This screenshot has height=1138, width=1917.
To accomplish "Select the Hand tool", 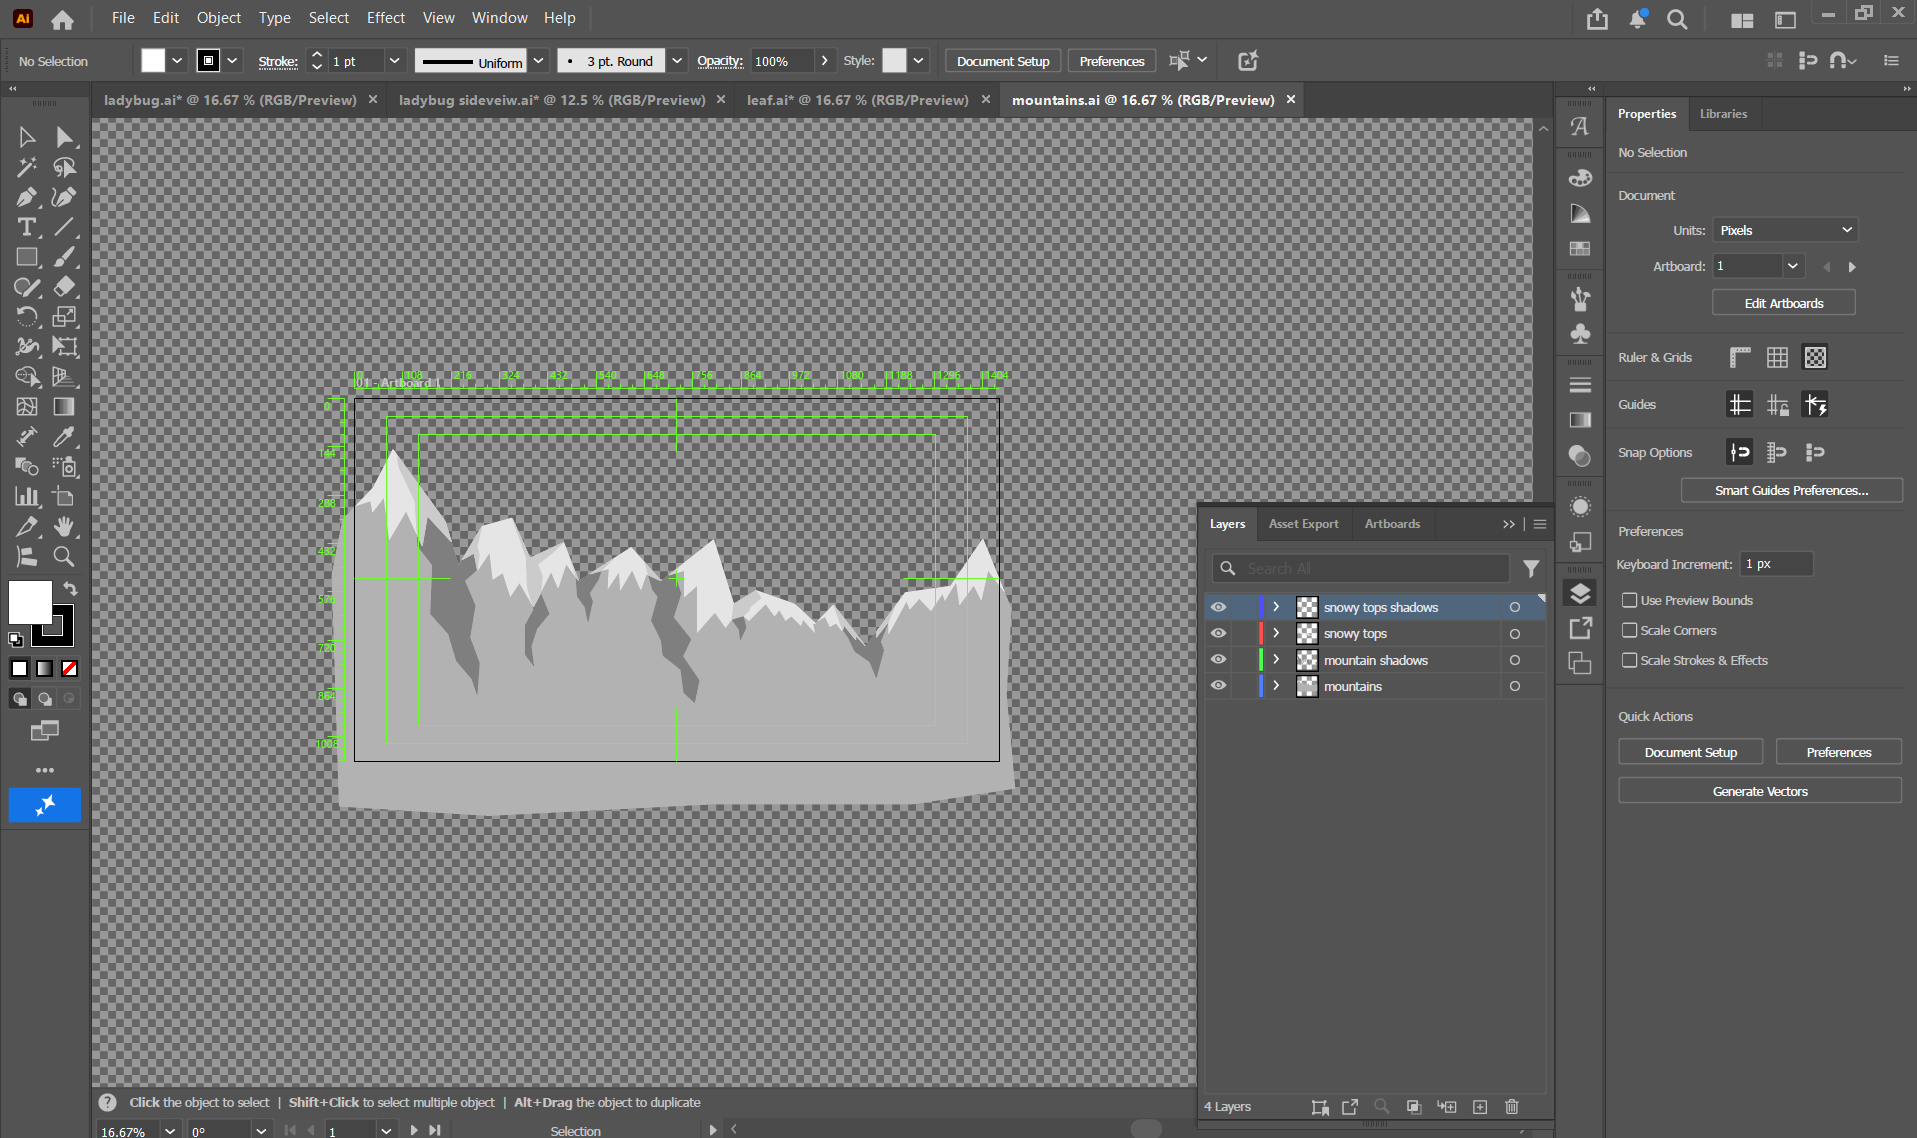I will 64,527.
